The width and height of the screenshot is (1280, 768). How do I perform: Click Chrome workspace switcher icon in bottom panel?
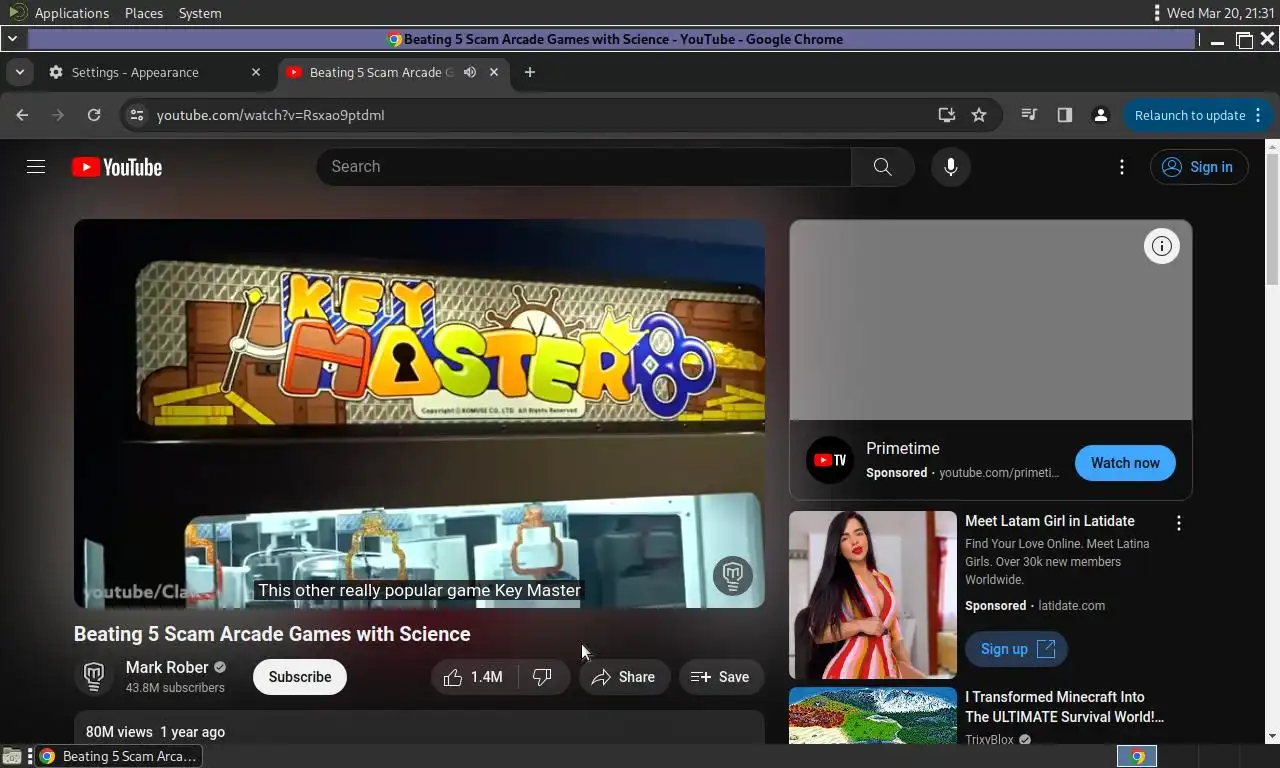pos(1137,756)
